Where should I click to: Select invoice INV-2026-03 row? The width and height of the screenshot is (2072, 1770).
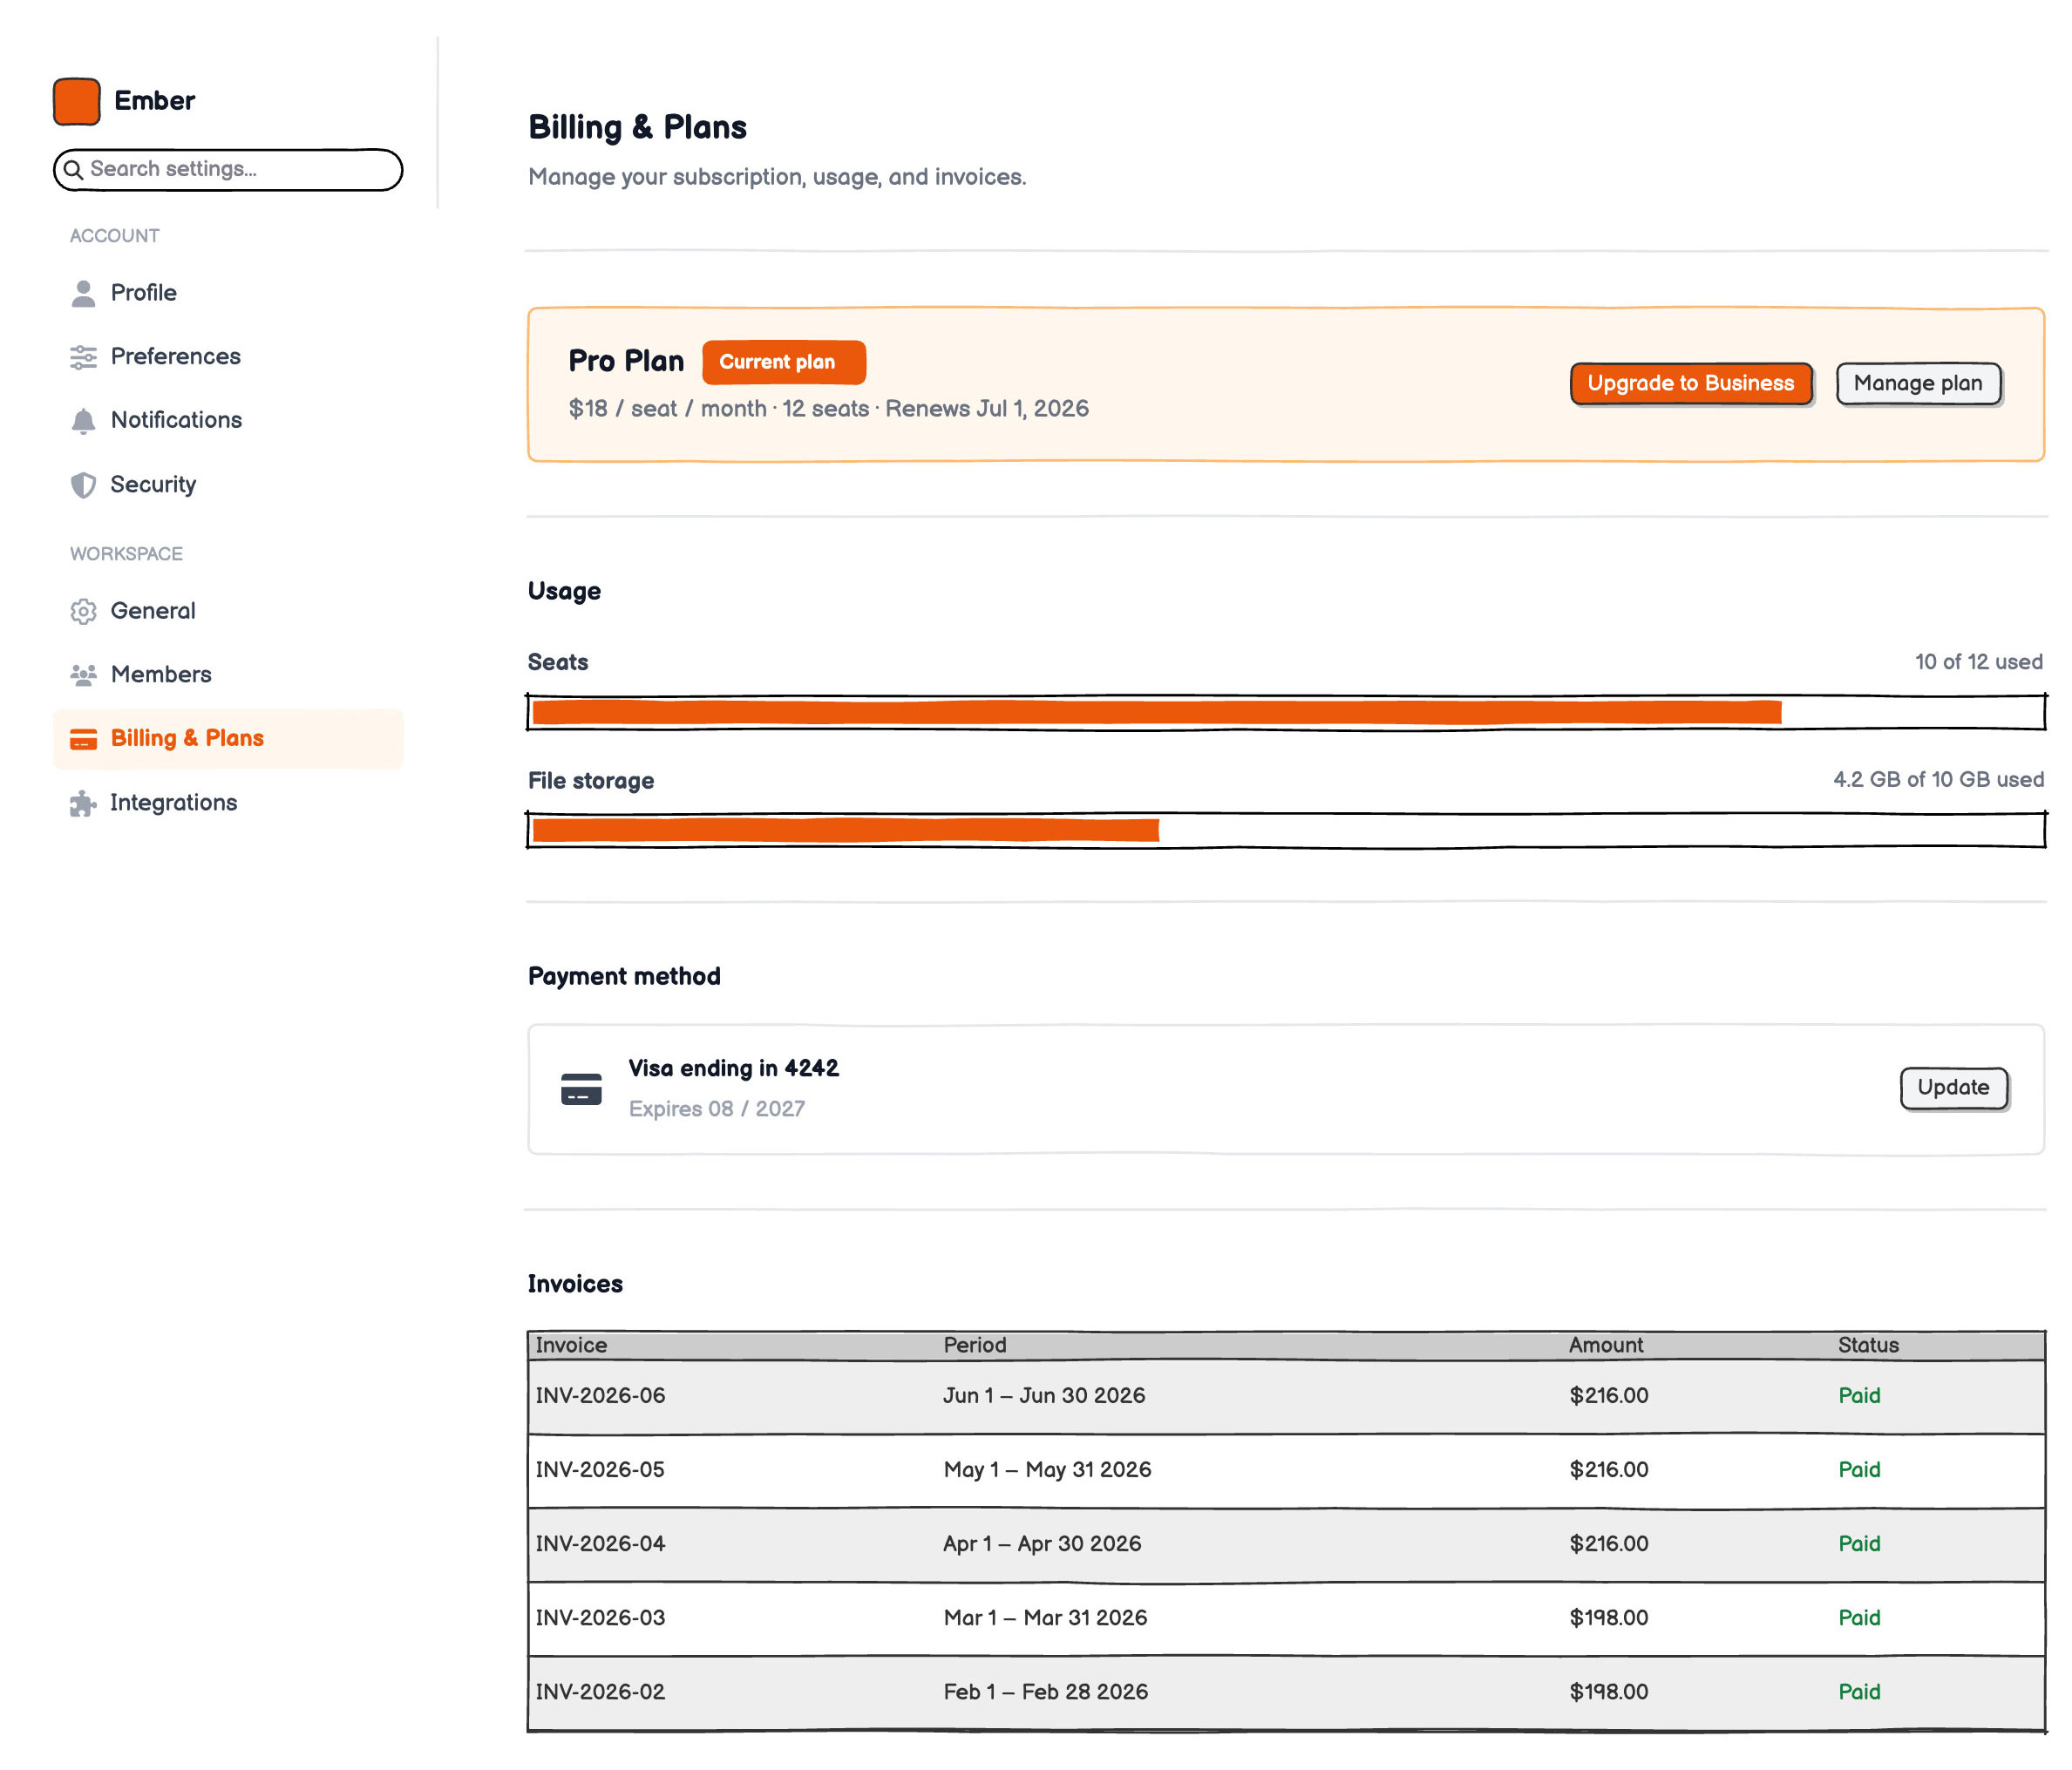1286,1619
